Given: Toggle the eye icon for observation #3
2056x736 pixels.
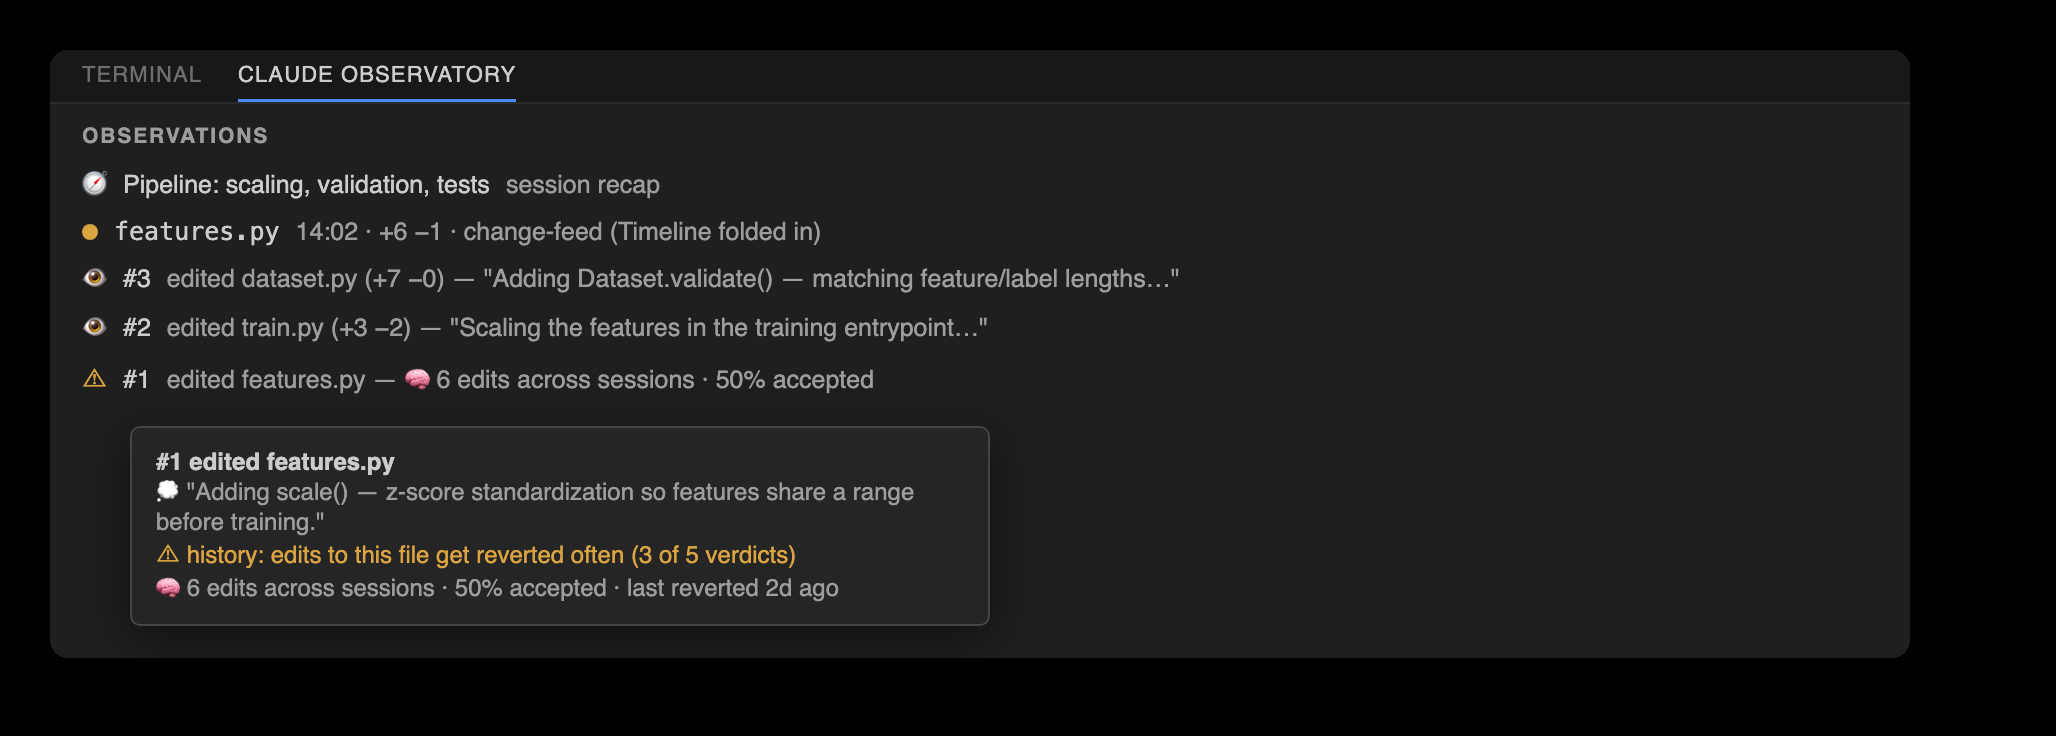Looking at the screenshot, I should click(x=94, y=278).
